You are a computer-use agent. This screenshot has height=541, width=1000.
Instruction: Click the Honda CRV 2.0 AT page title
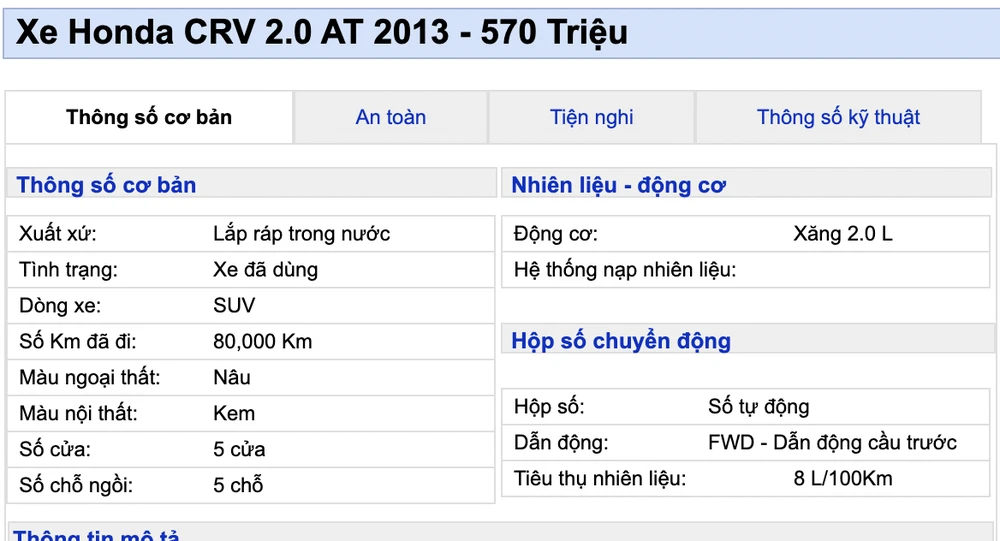pos(322,32)
